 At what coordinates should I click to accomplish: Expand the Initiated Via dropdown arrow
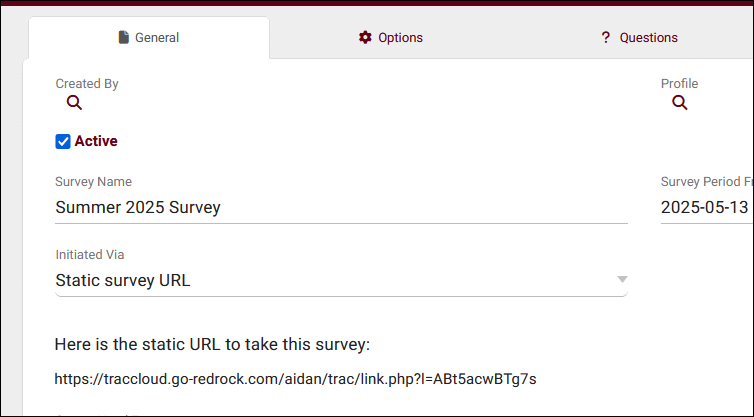(x=622, y=280)
